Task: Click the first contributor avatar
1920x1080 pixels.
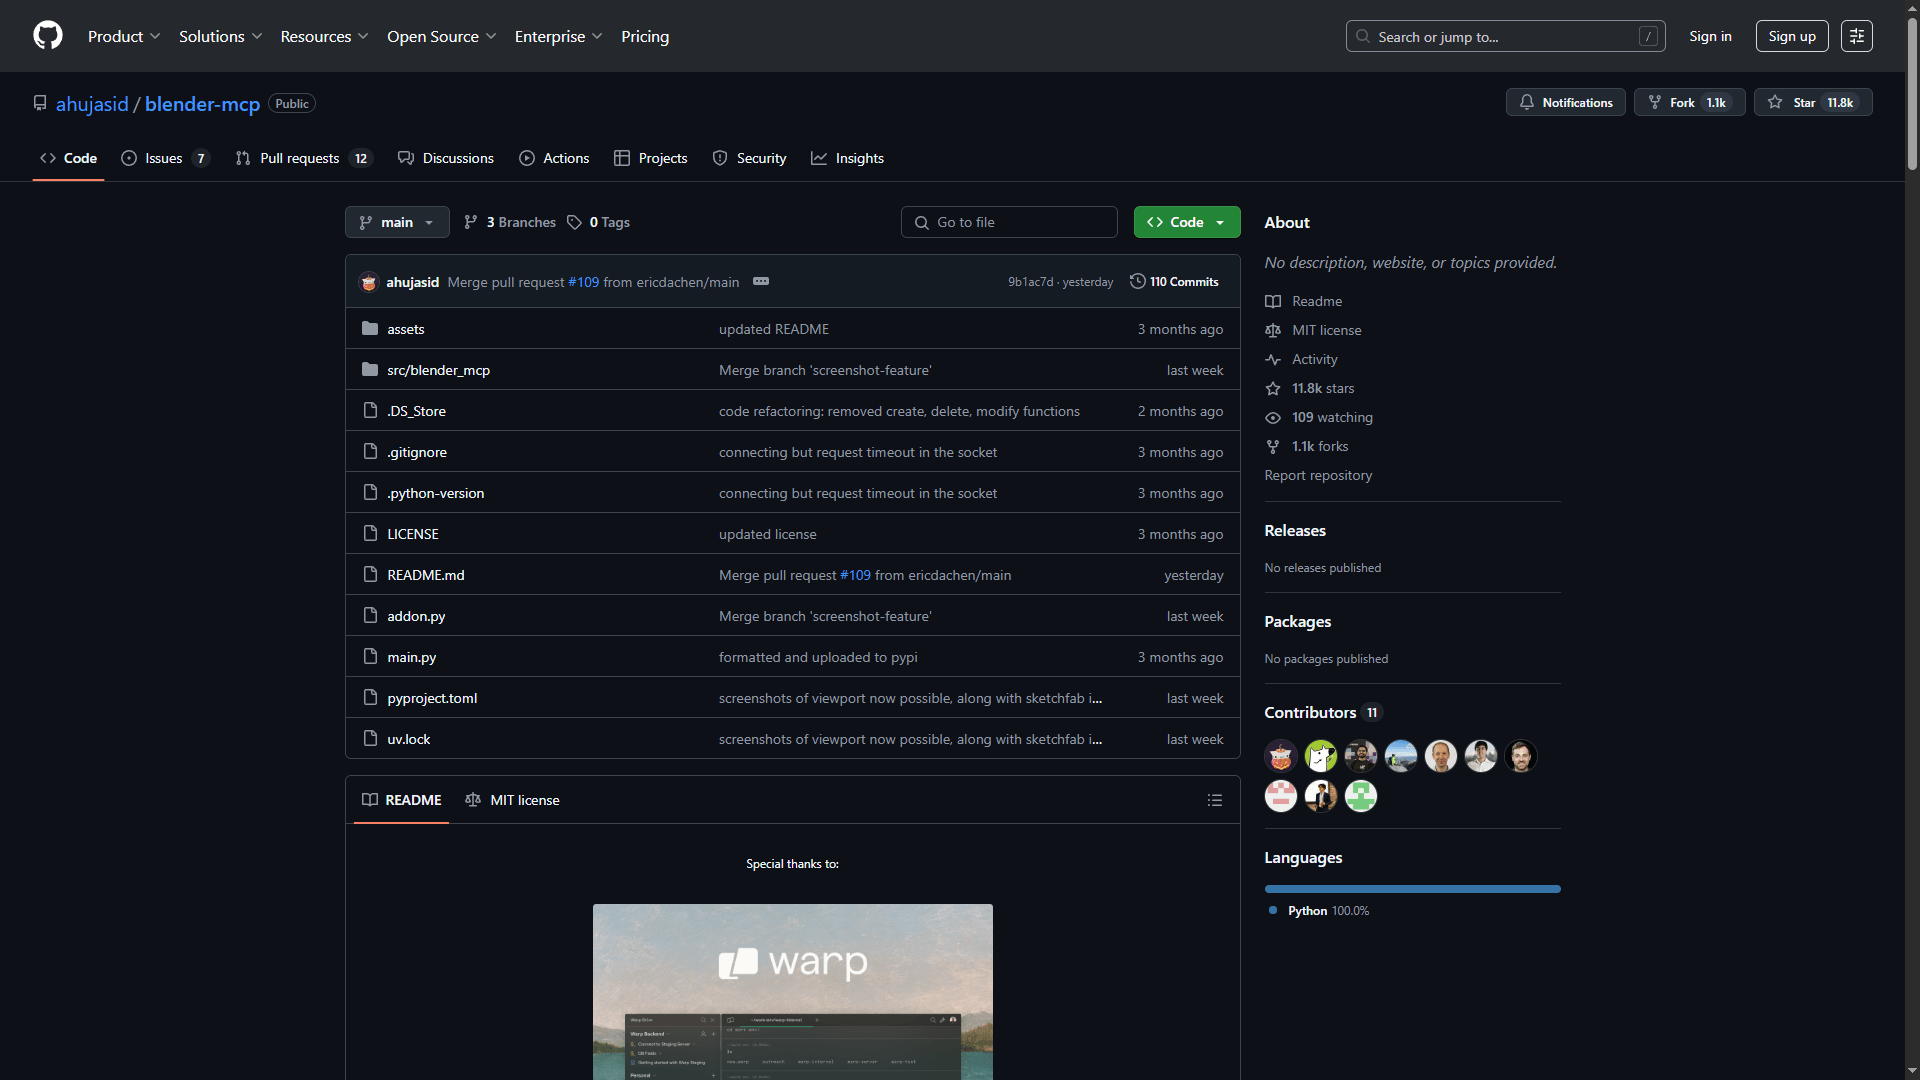Action: [1280, 756]
